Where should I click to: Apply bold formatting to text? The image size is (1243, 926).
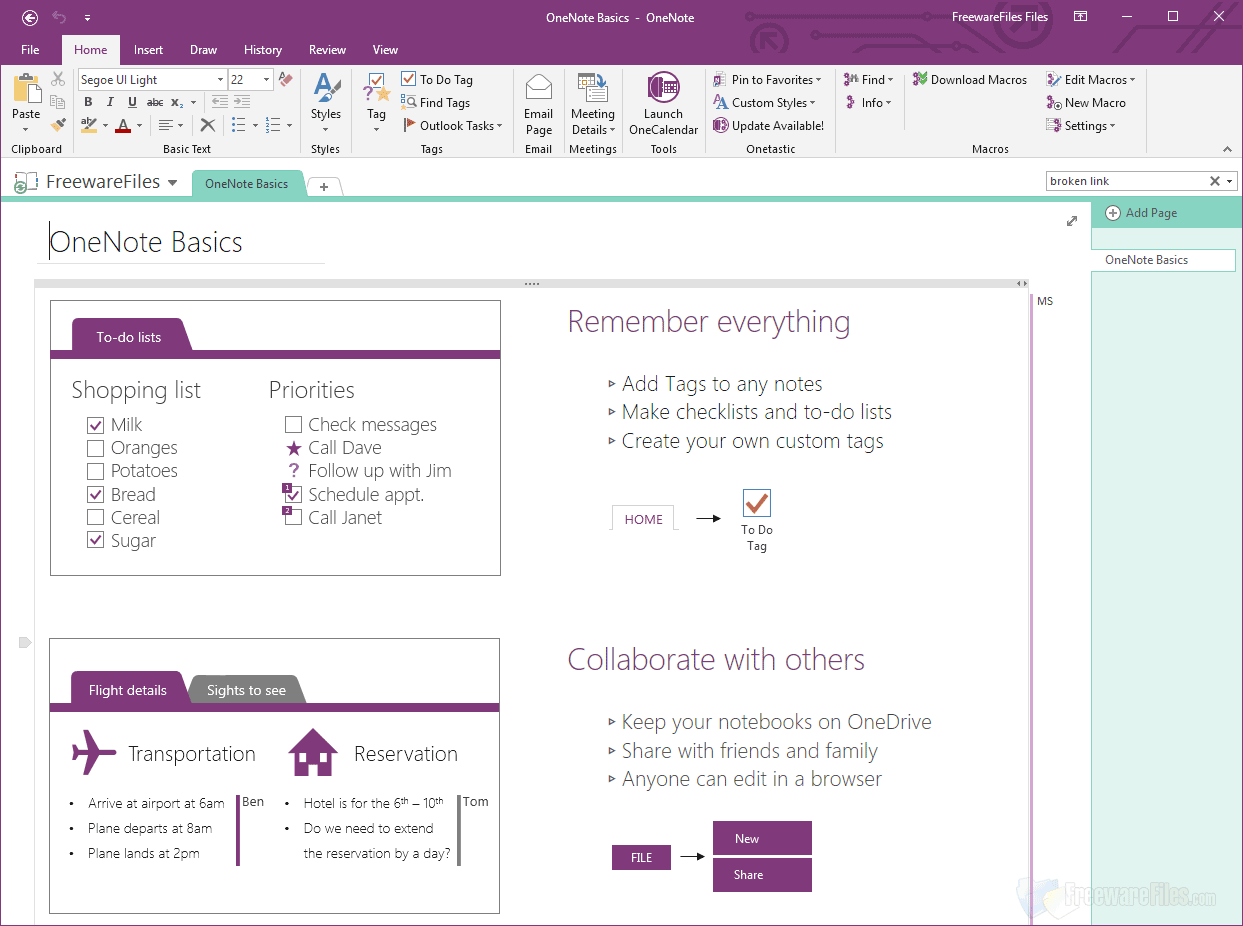[88, 102]
